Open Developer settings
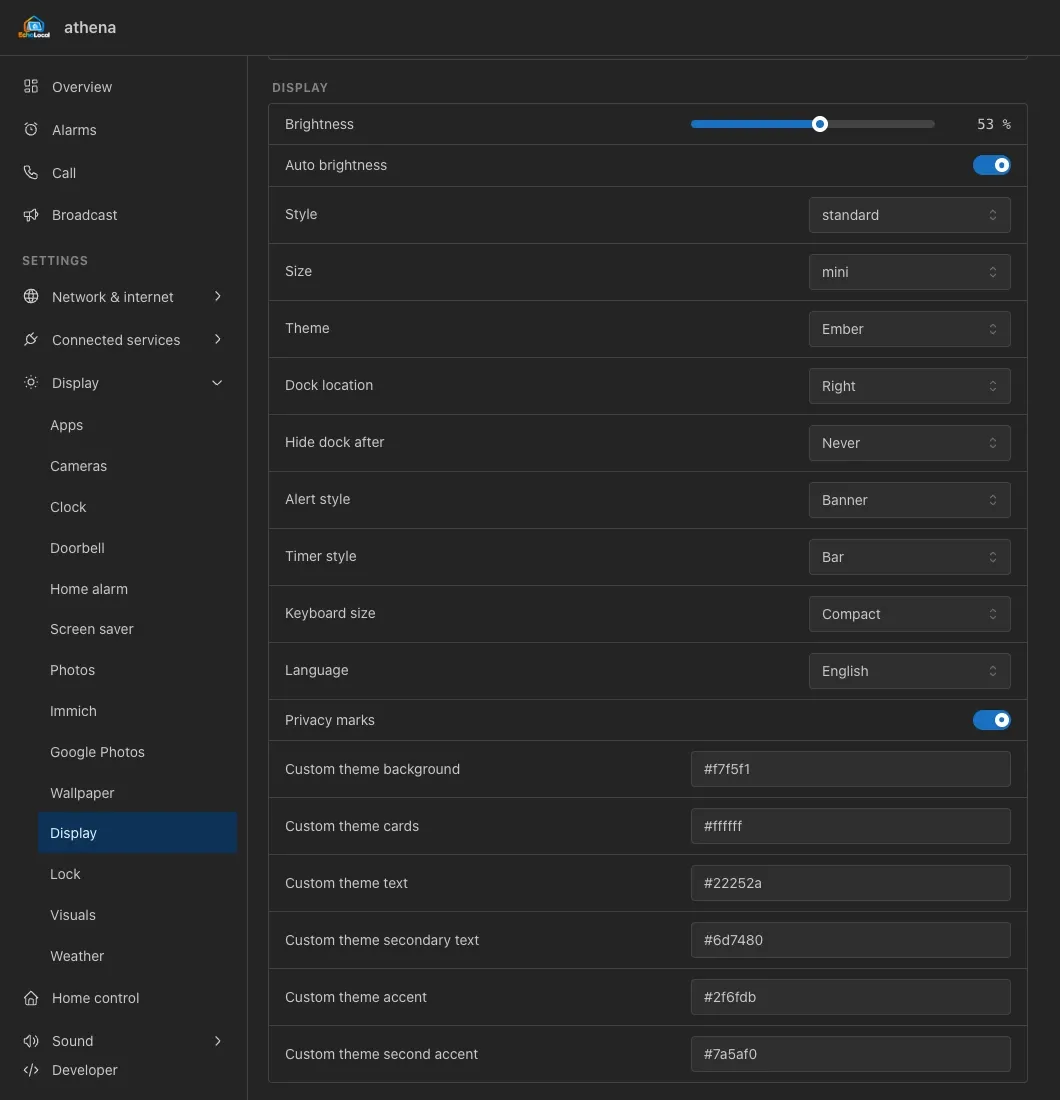This screenshot has width=1060, height=1100. (x=84, y=1070)
